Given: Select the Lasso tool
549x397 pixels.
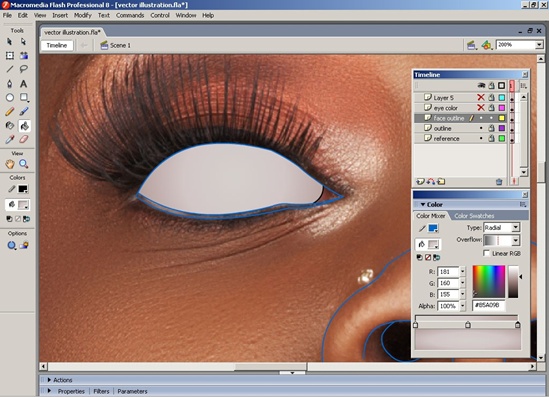Looking at the screenshot, I should [x=24, y=69].
